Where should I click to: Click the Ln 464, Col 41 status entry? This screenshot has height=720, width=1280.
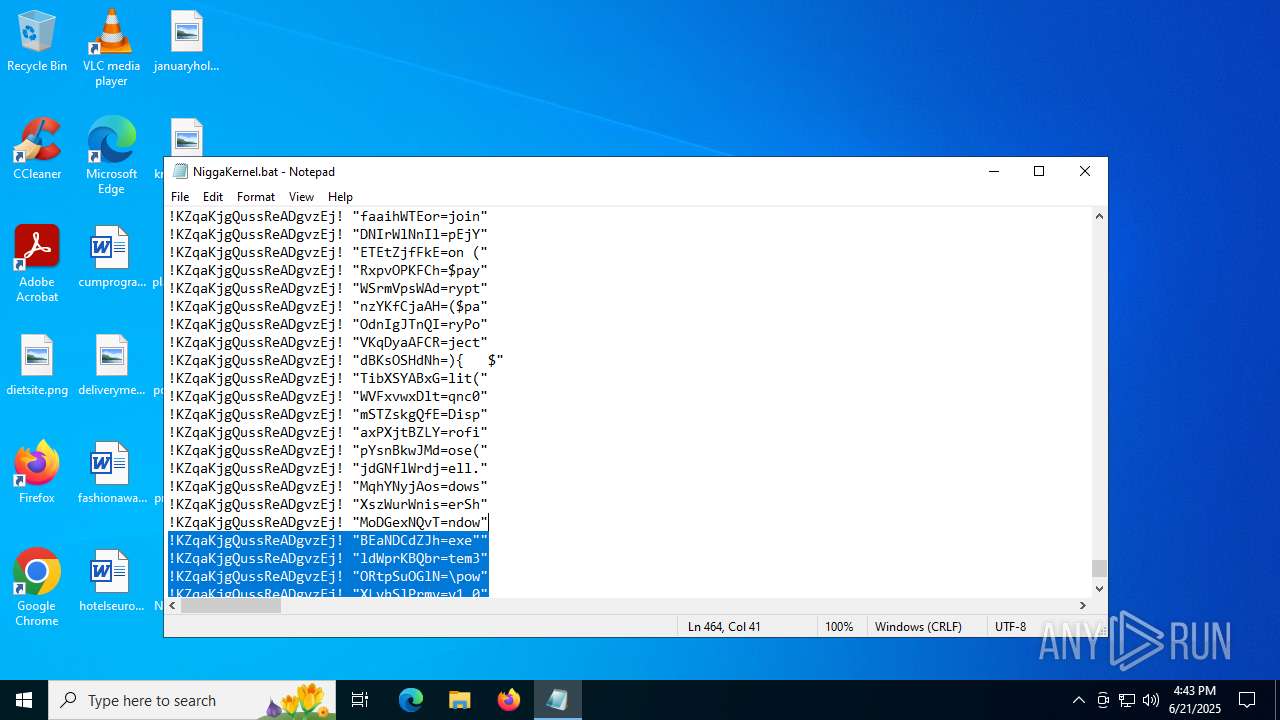(746, 626)
